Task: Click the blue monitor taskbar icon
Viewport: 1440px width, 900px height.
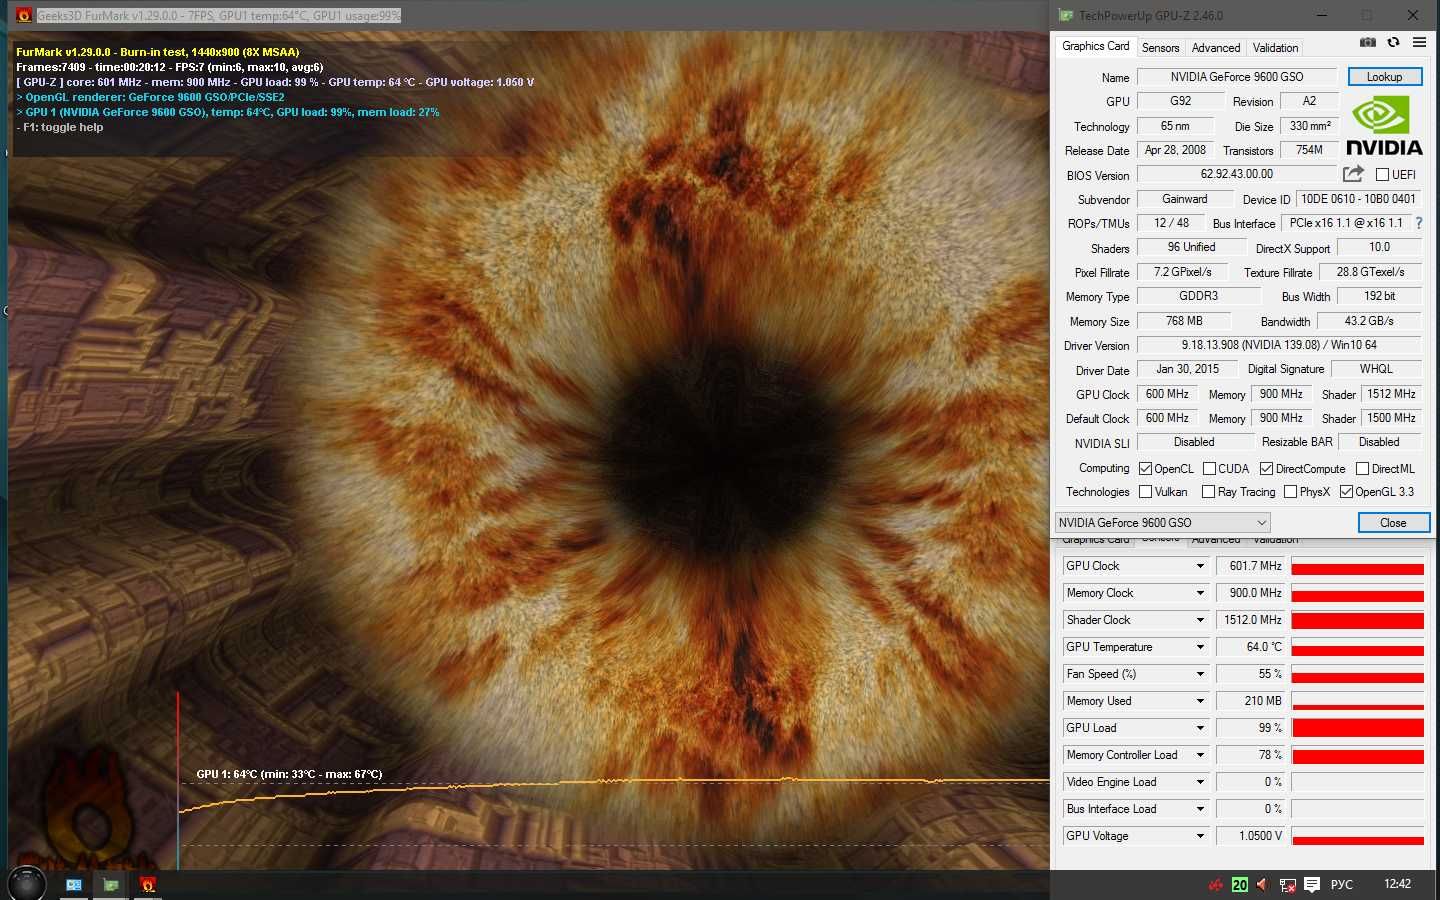Action: [74, 885]
